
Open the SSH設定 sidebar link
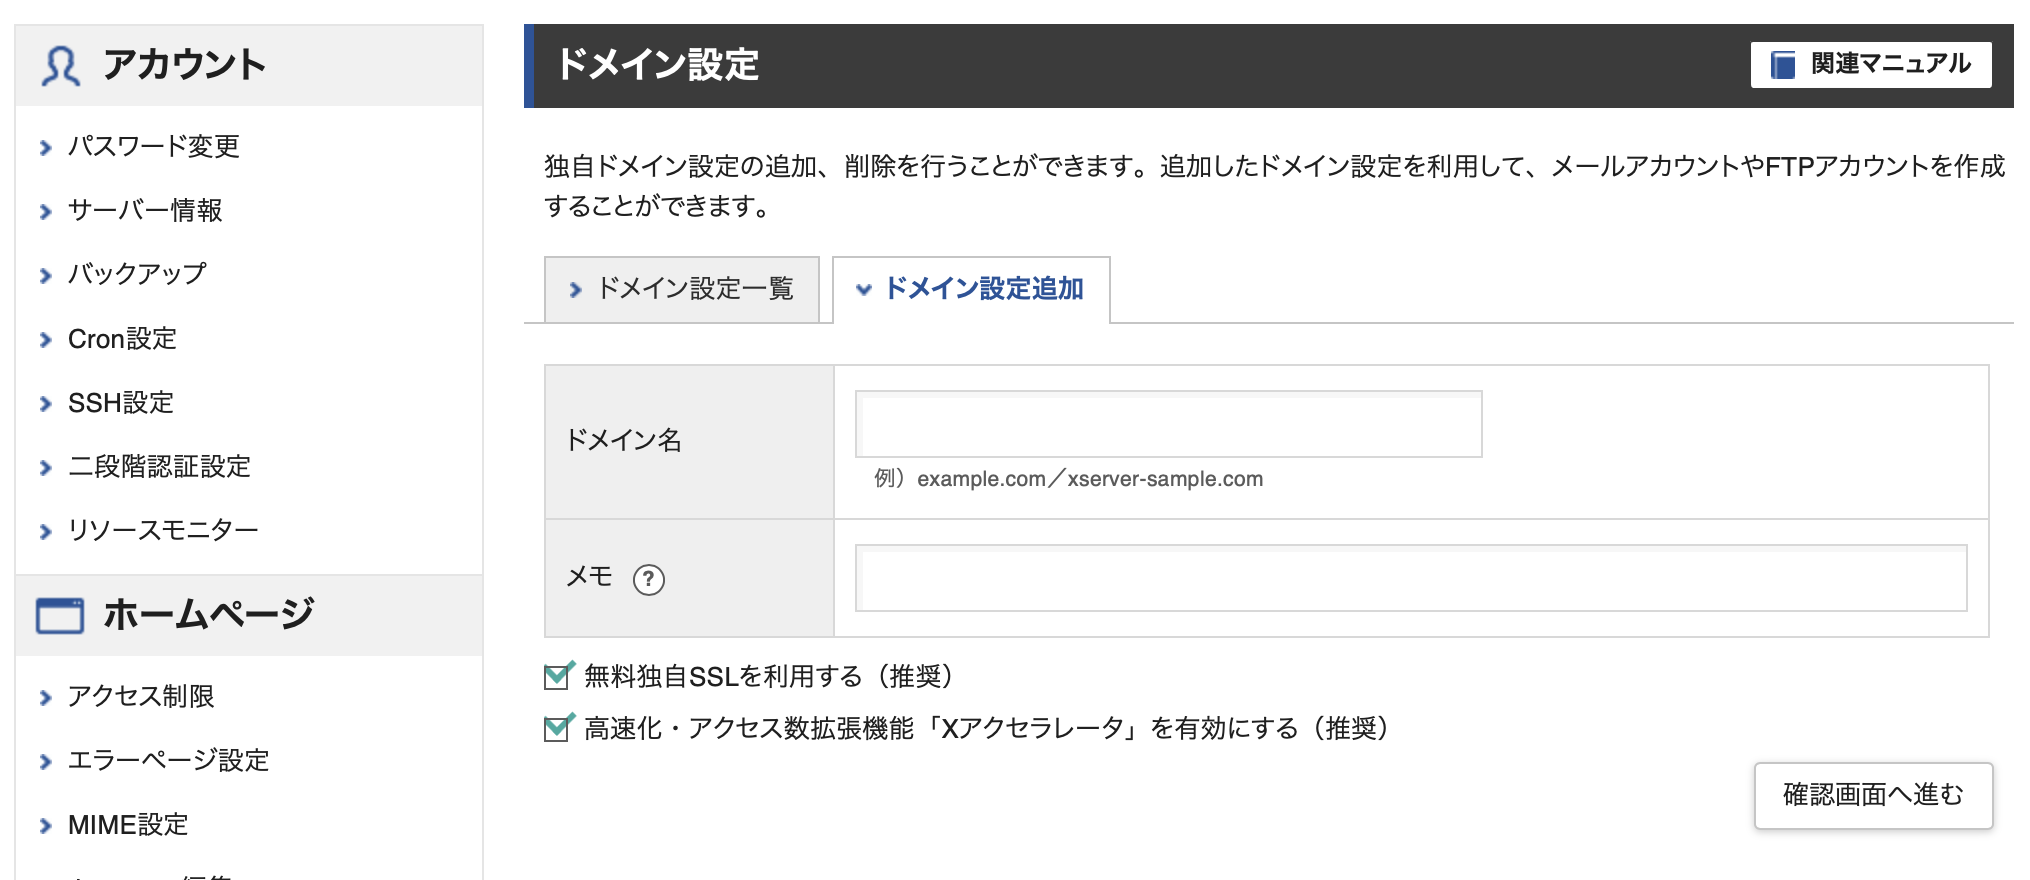tap(121, 403)
